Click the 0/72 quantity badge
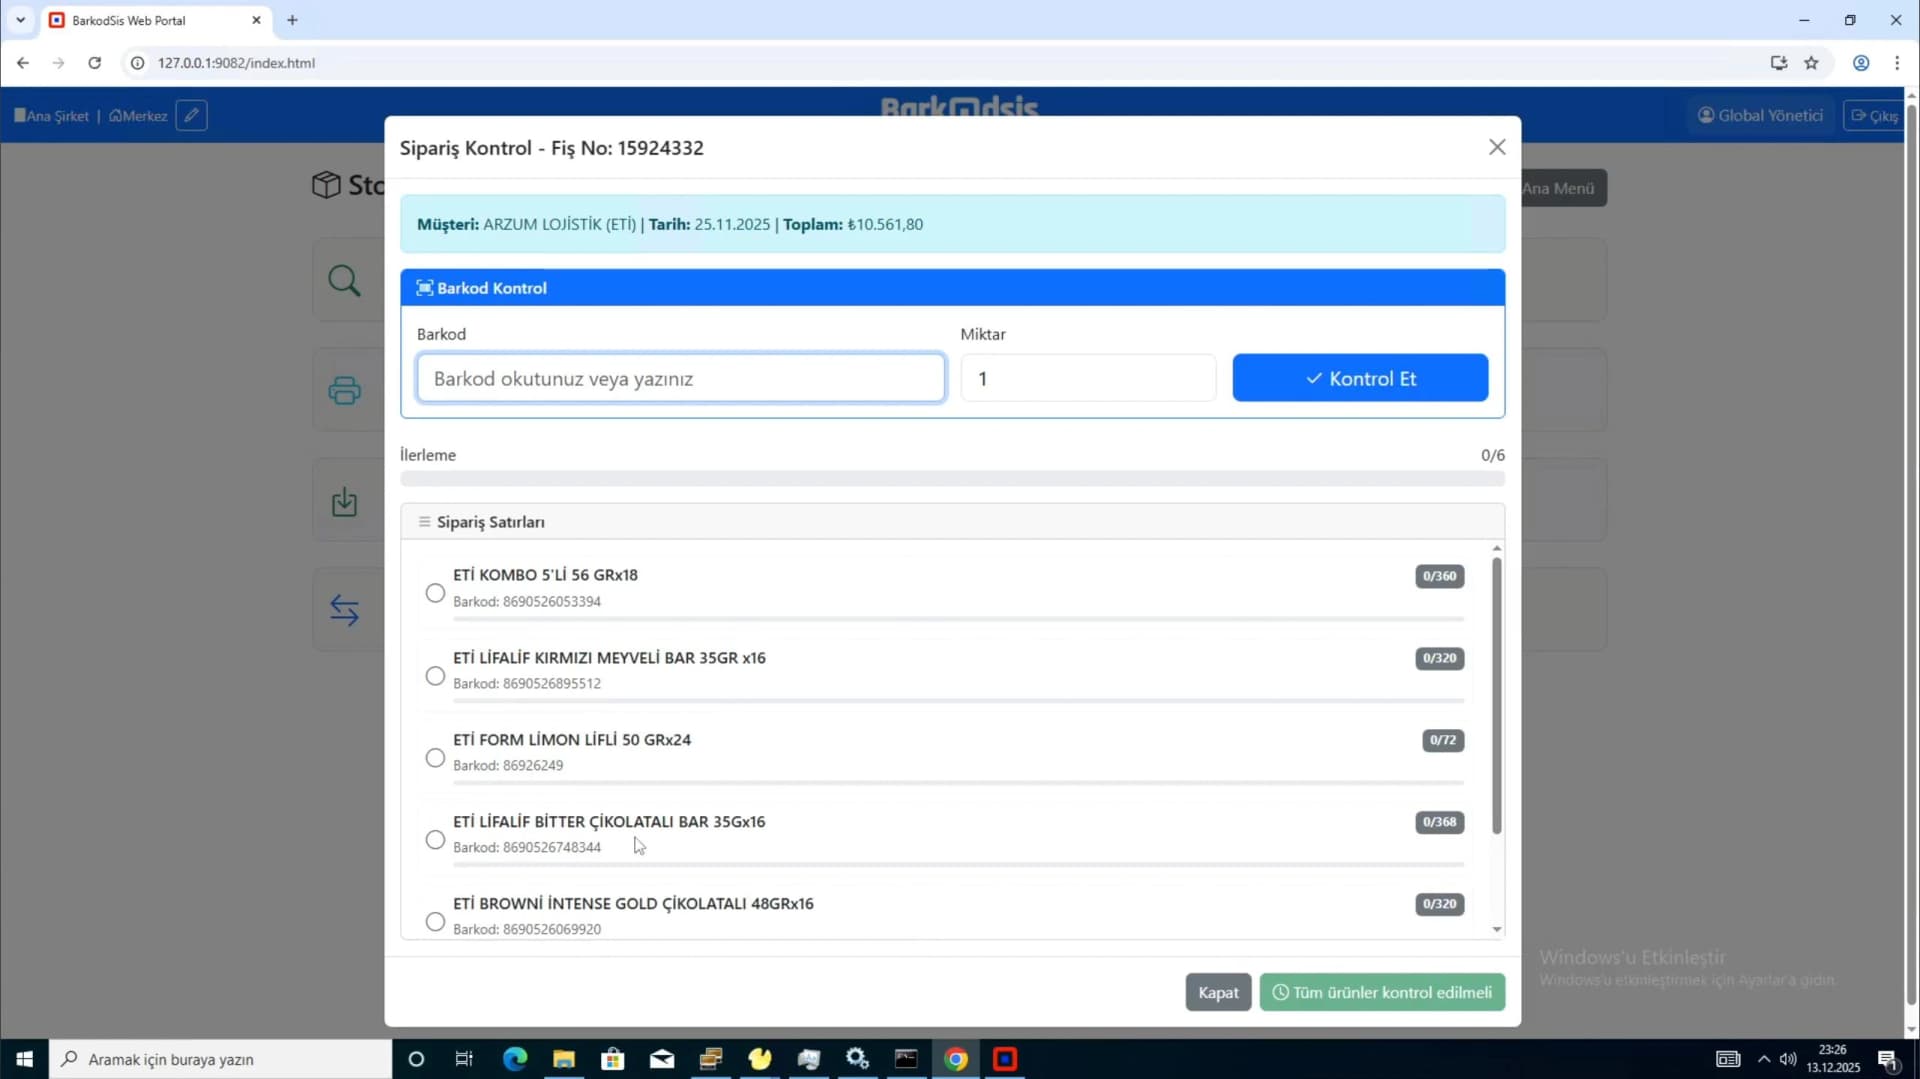This screenshot has height=1079, width=1920. [x=1443, y=740]
